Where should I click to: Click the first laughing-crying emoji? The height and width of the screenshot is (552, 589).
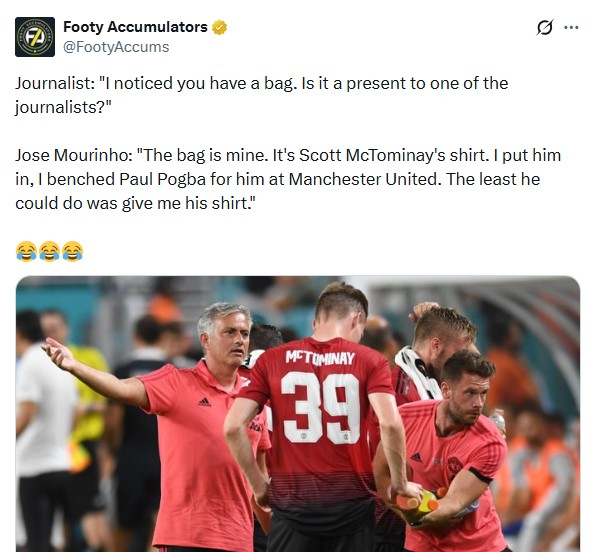point(26,251)
